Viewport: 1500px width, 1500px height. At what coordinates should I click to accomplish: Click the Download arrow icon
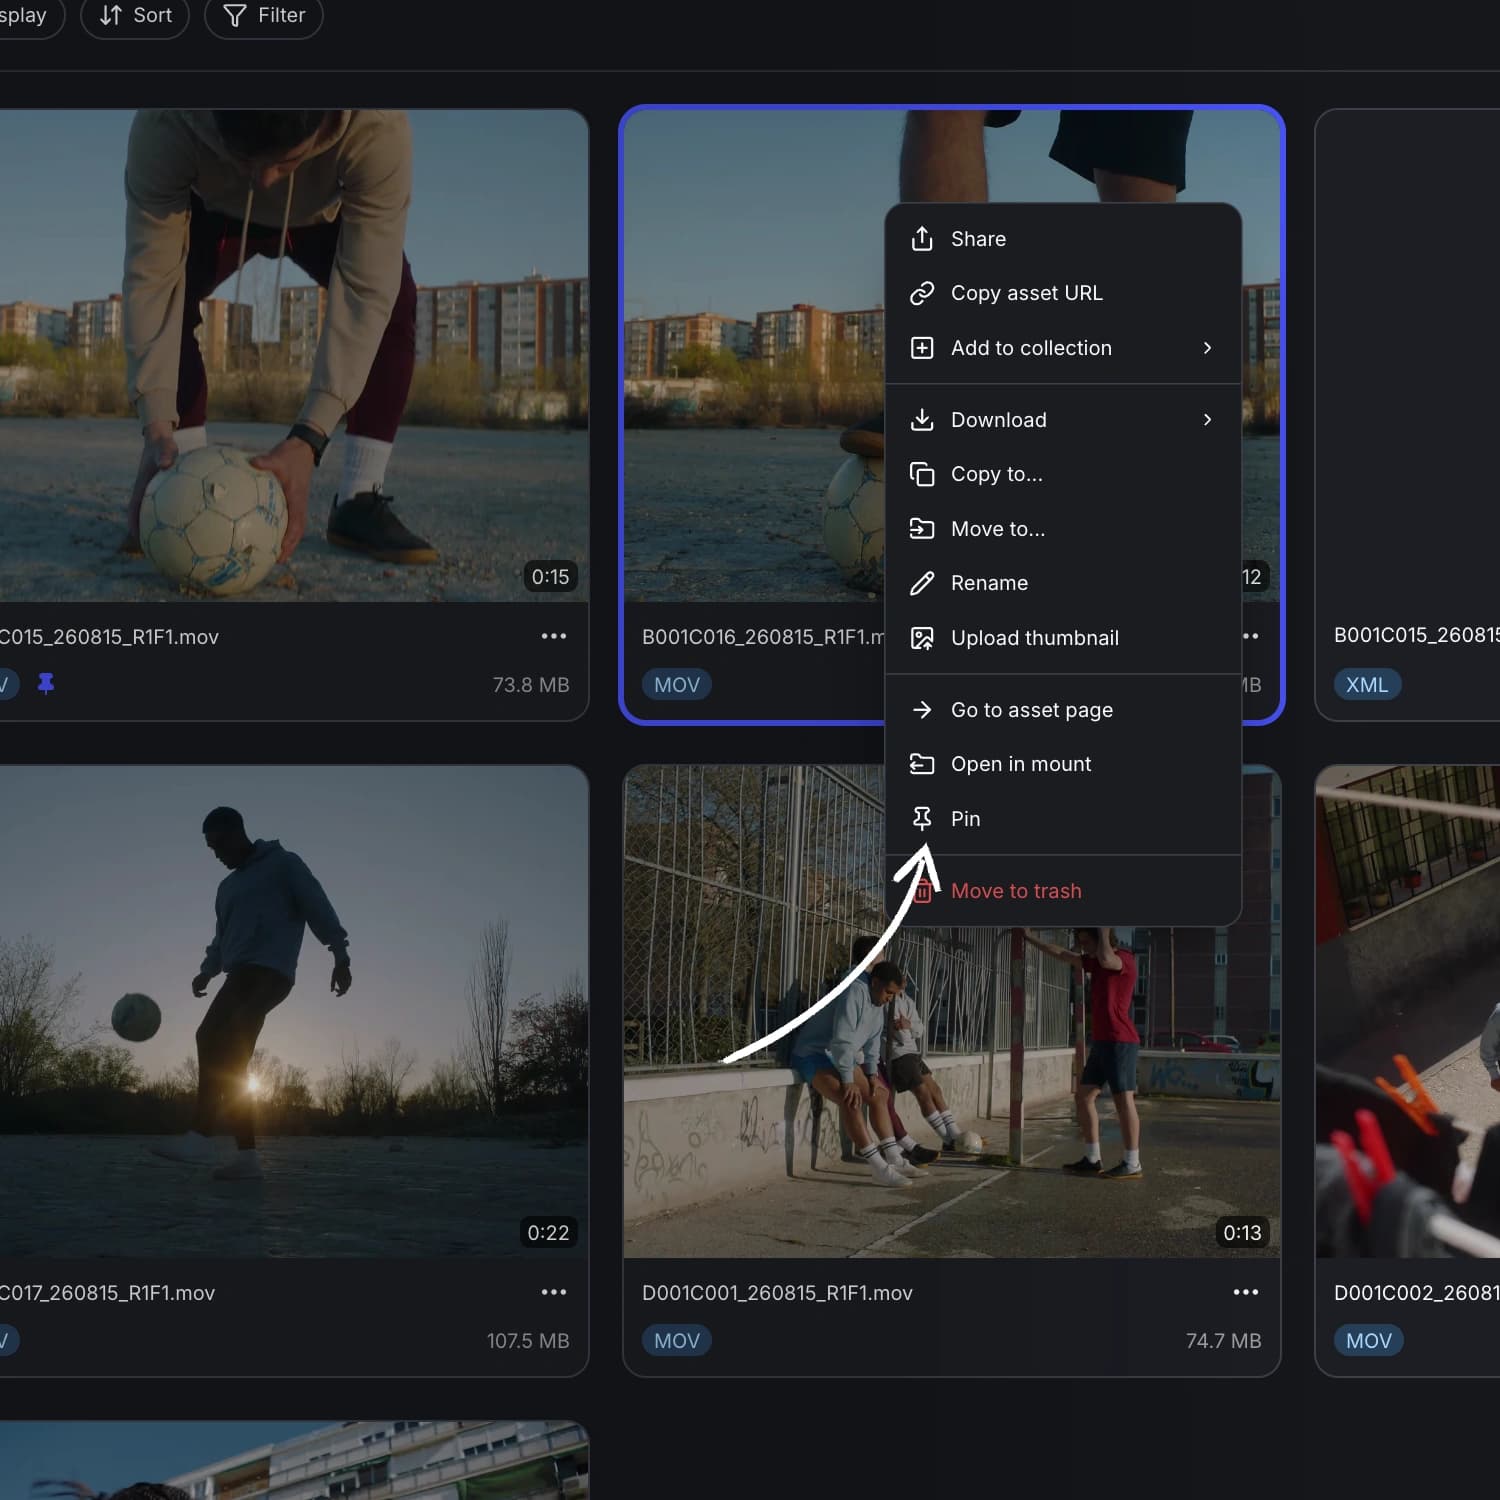(922, 420)
